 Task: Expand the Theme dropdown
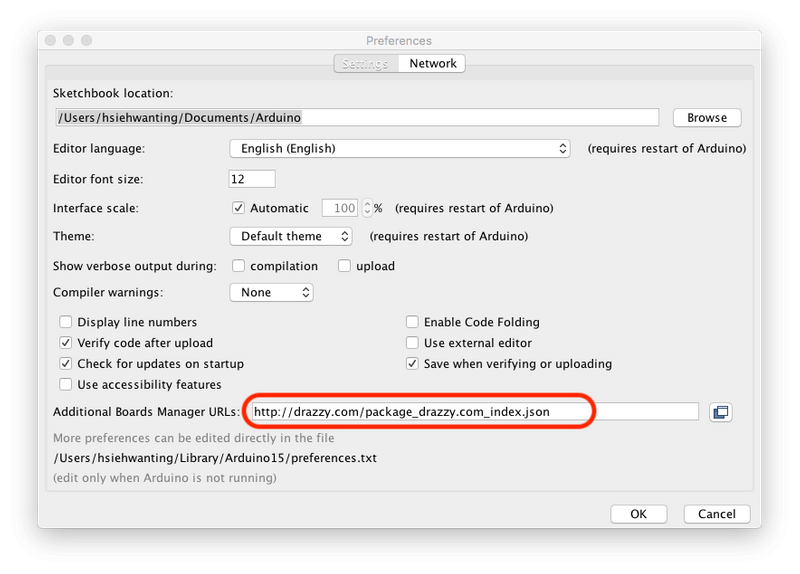(290, 237)
